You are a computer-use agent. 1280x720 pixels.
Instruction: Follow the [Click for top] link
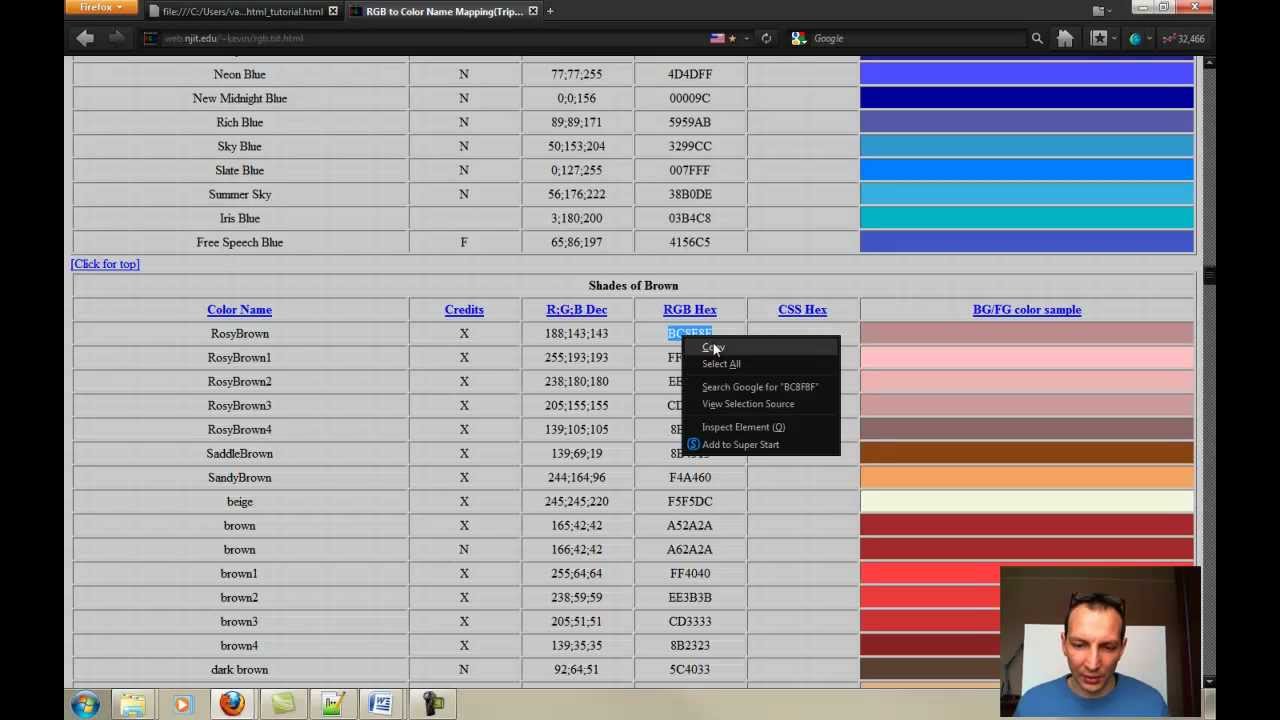pos(105,264)
